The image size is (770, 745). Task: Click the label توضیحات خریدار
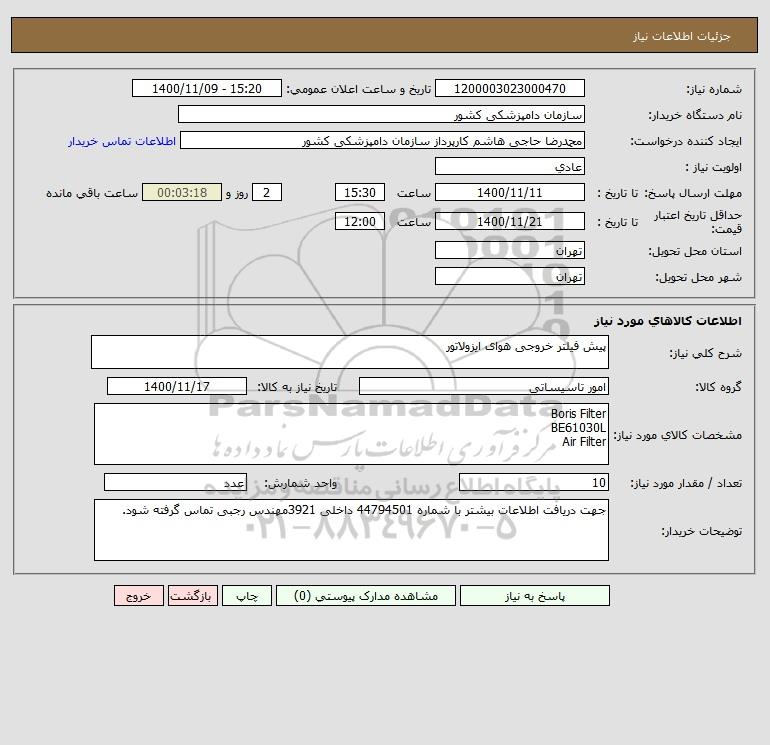(701, 531)
